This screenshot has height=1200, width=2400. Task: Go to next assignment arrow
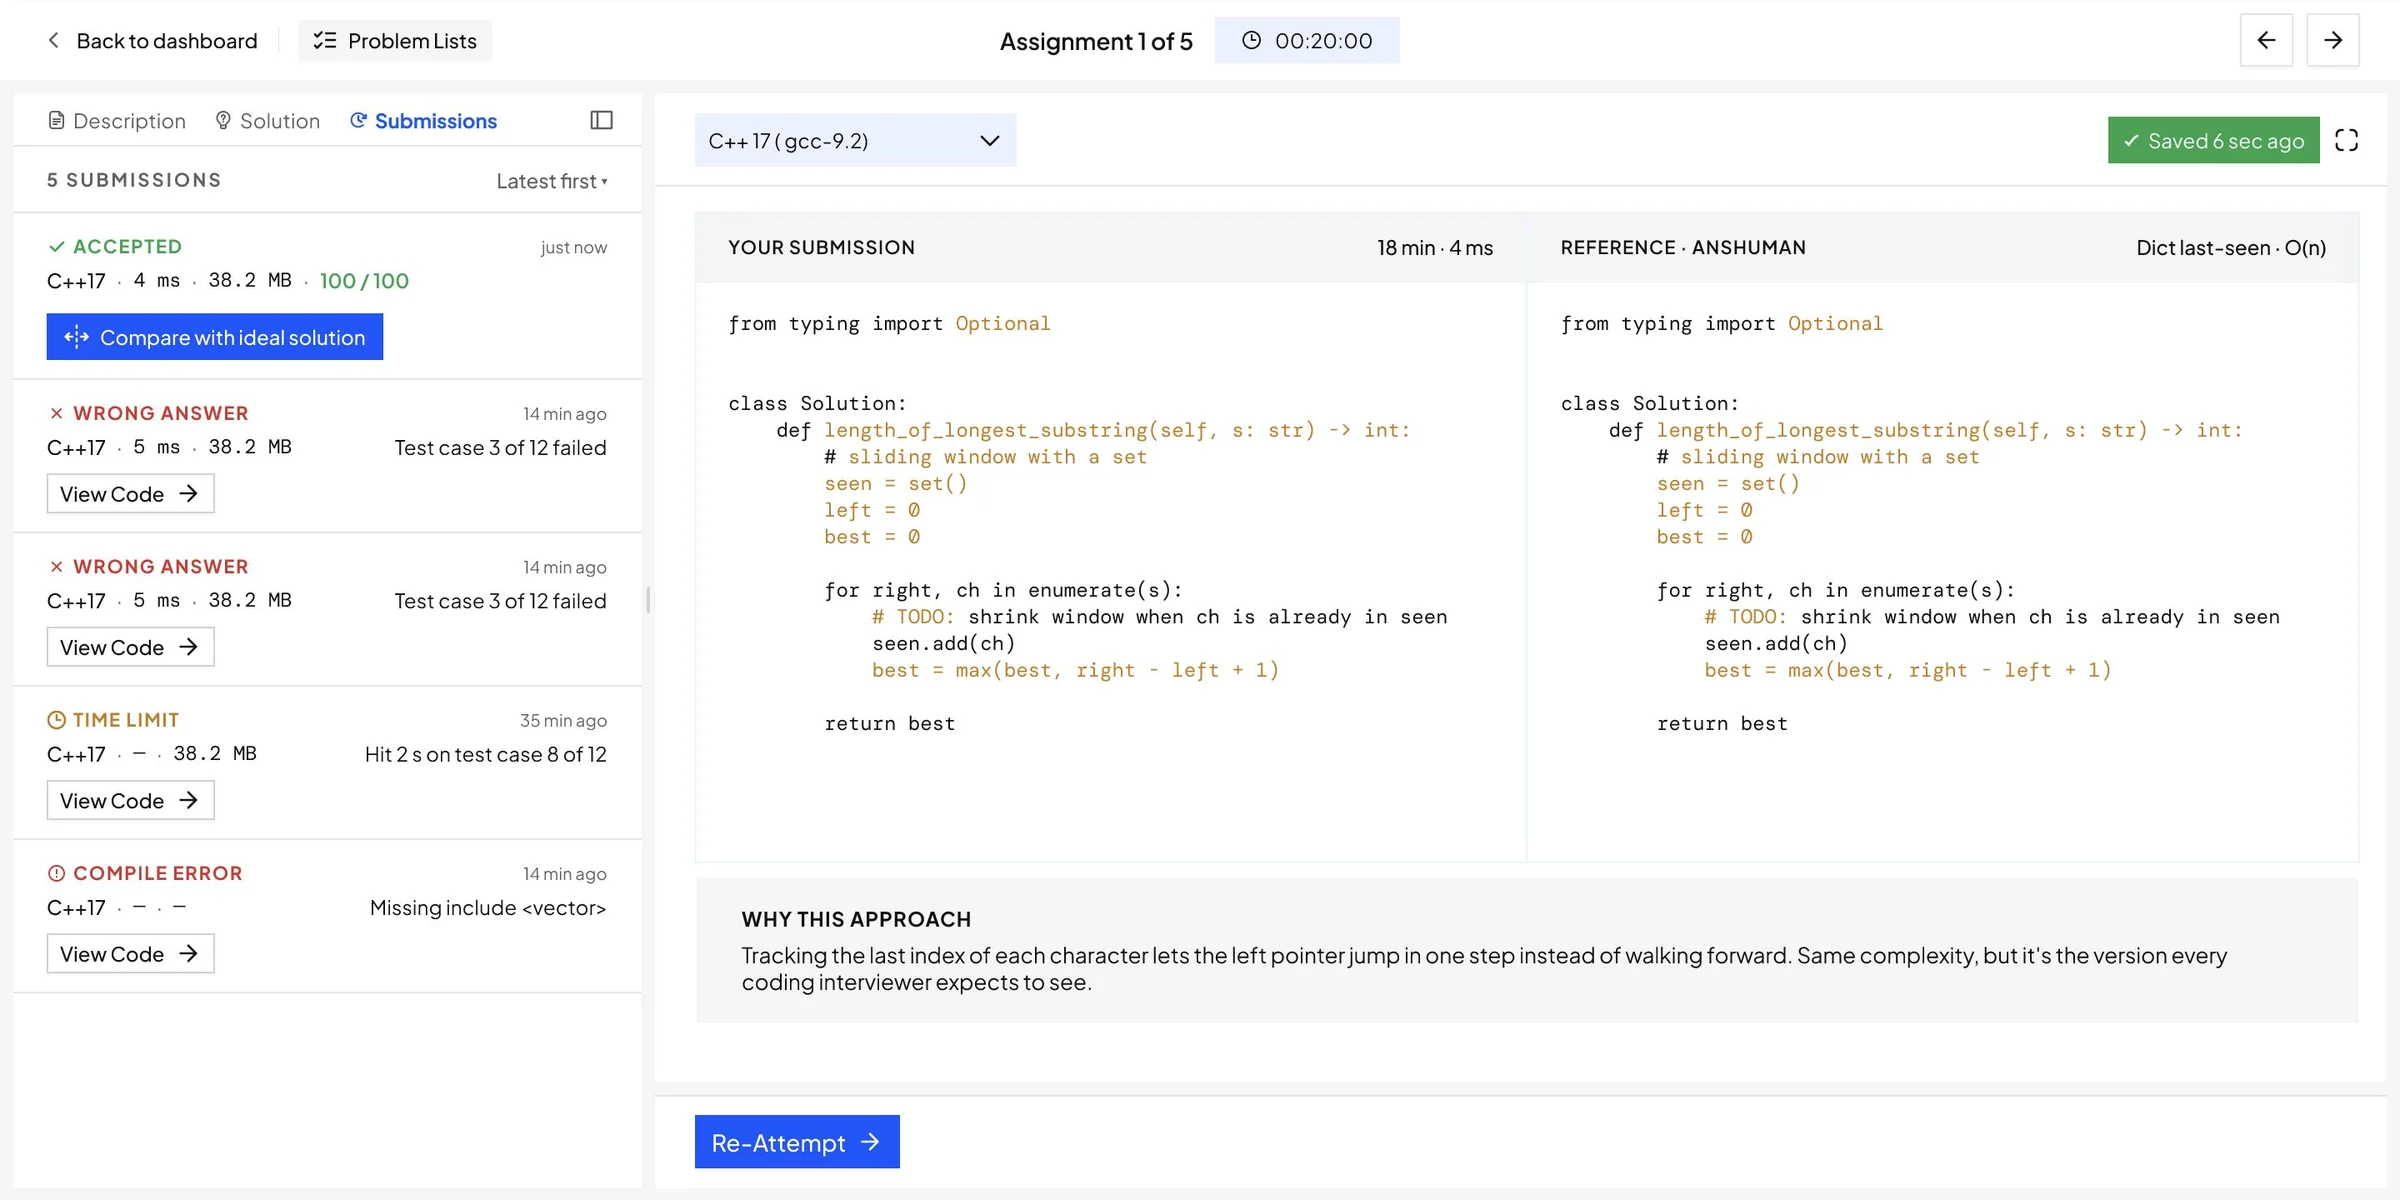(2333, 40)
